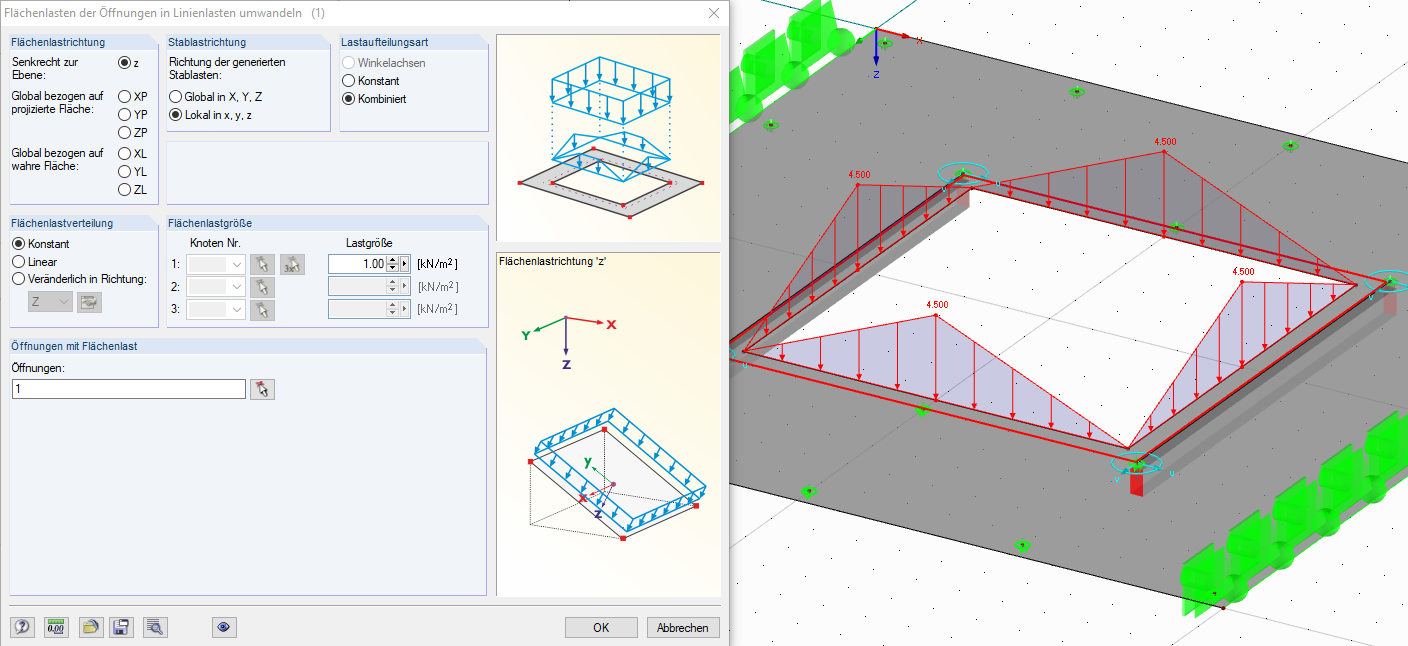This screenshot has height=646, width=1408.
Task: Open the Z direction dropdown
Action: (x=50, y=302)
